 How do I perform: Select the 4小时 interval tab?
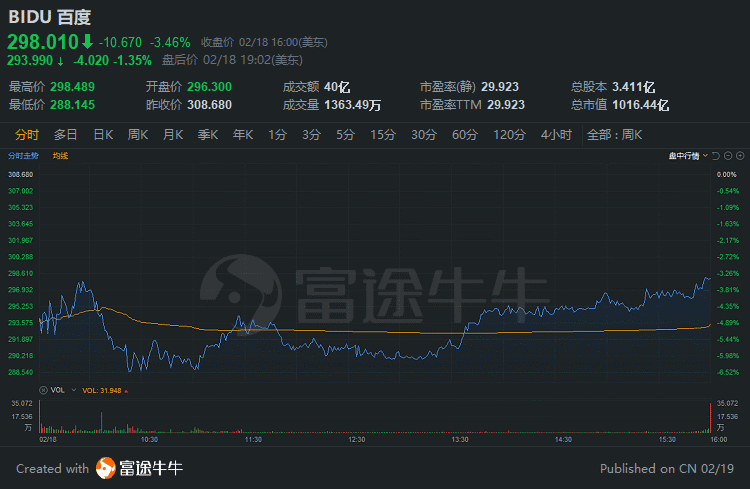(x=556, y=135)
